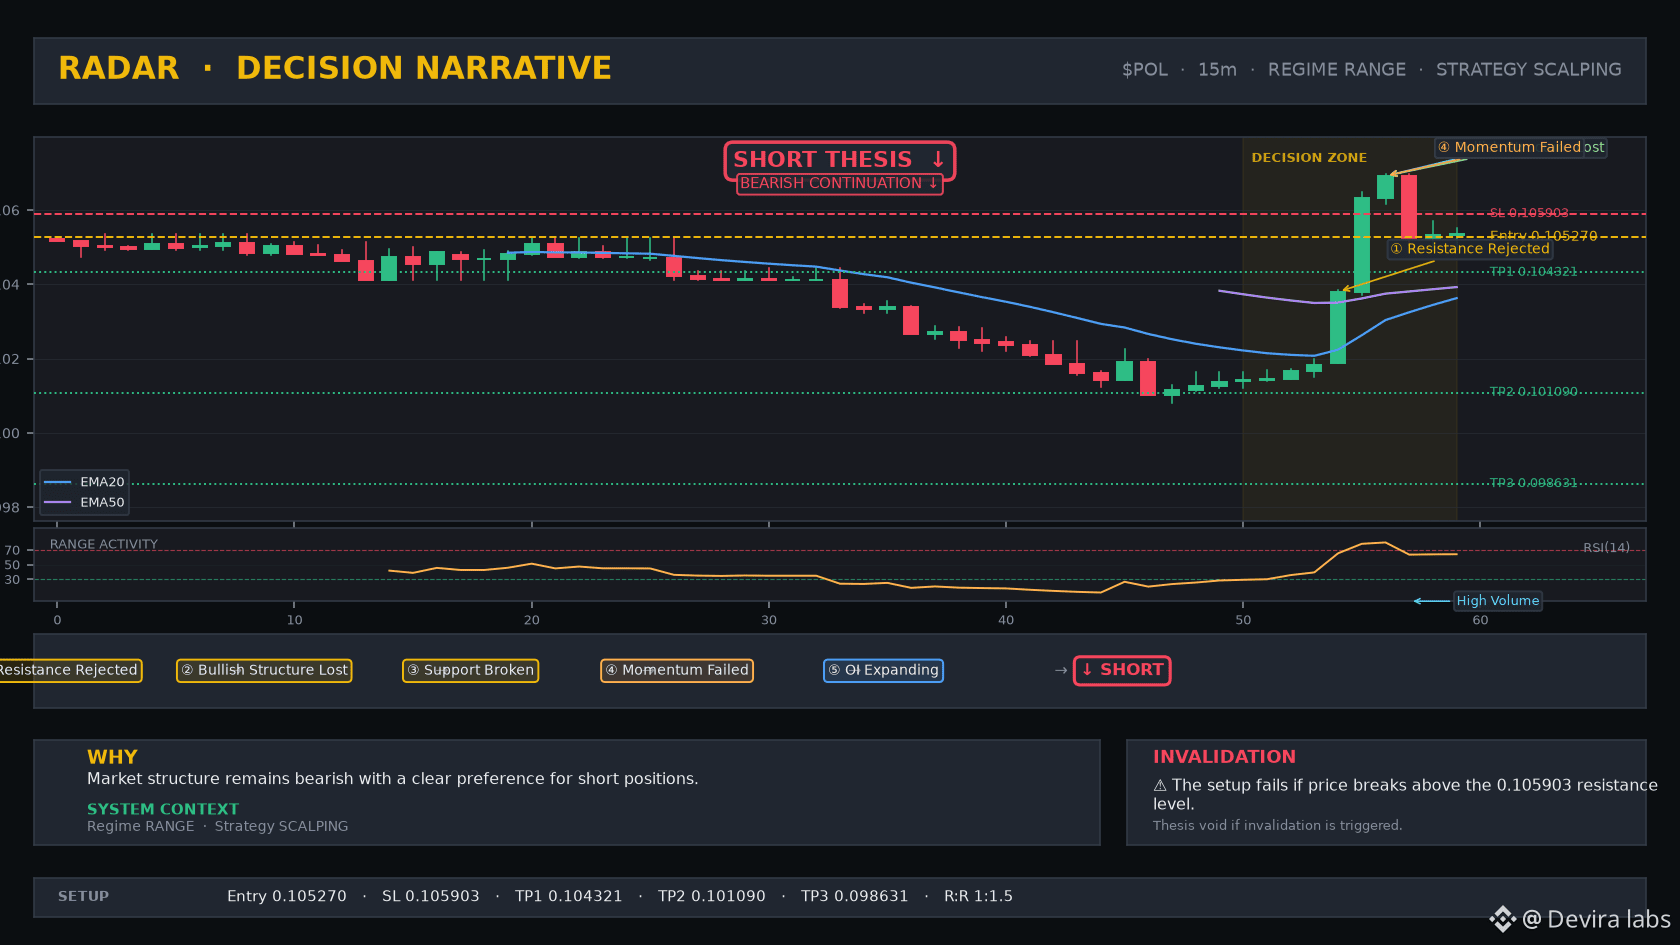This screenshot has height=945, width=1680.
Task: Click the EMA50 legend entry
Action: [x=85, y=503]
